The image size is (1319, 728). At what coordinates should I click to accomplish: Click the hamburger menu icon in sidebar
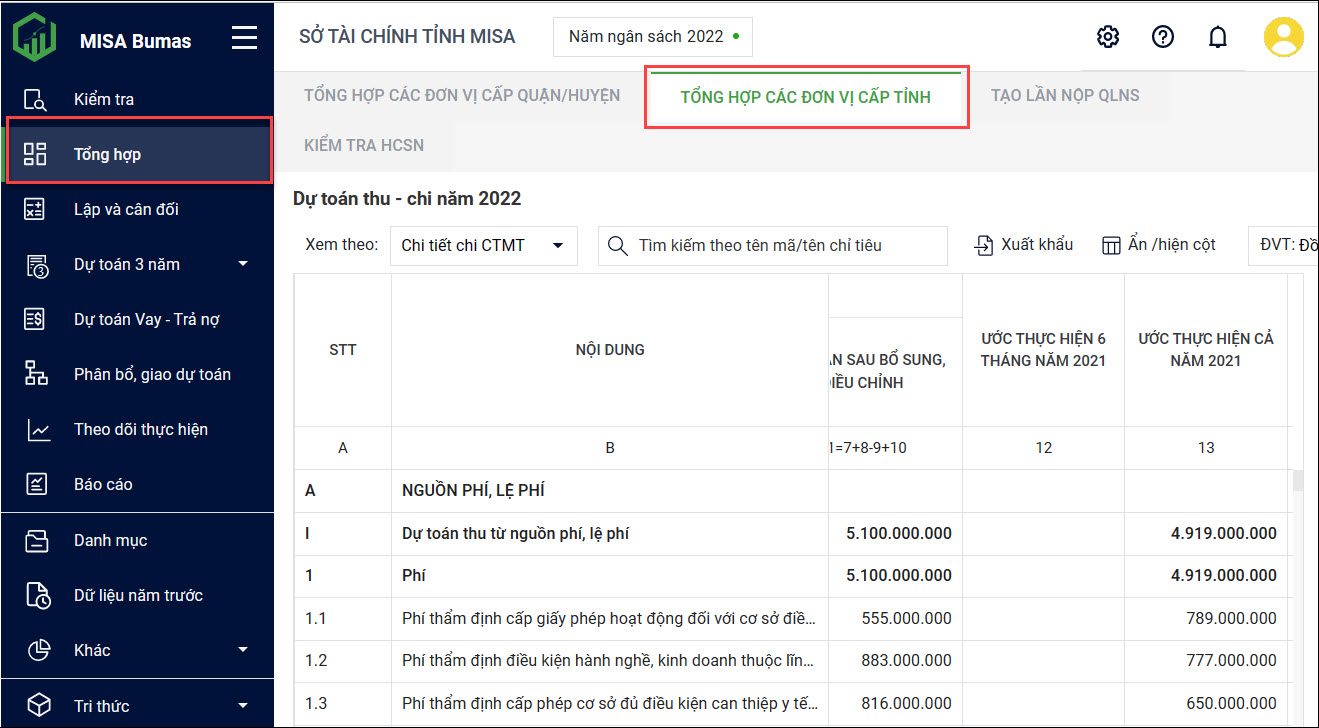244,38
